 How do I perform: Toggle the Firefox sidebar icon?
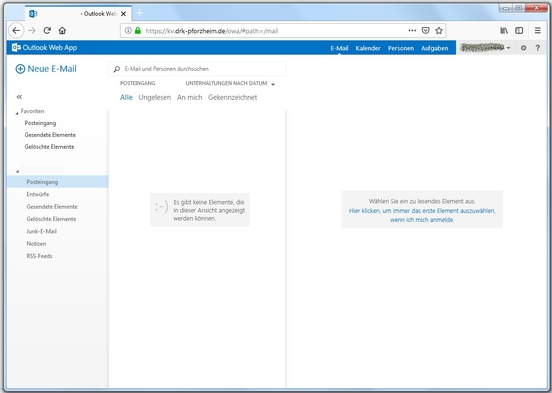[519, 31]
